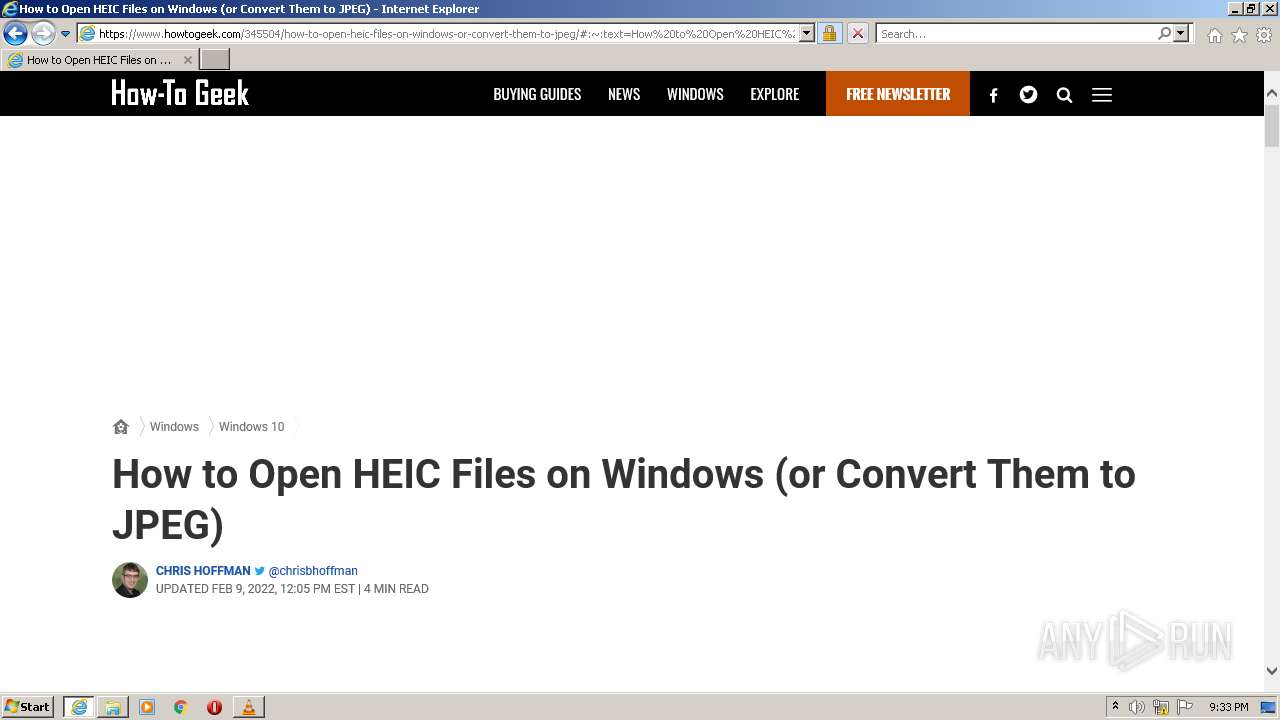Click the Free Newsletter button
The height and width of the screenshot is (720, 1280).
[x=898, y=94]
